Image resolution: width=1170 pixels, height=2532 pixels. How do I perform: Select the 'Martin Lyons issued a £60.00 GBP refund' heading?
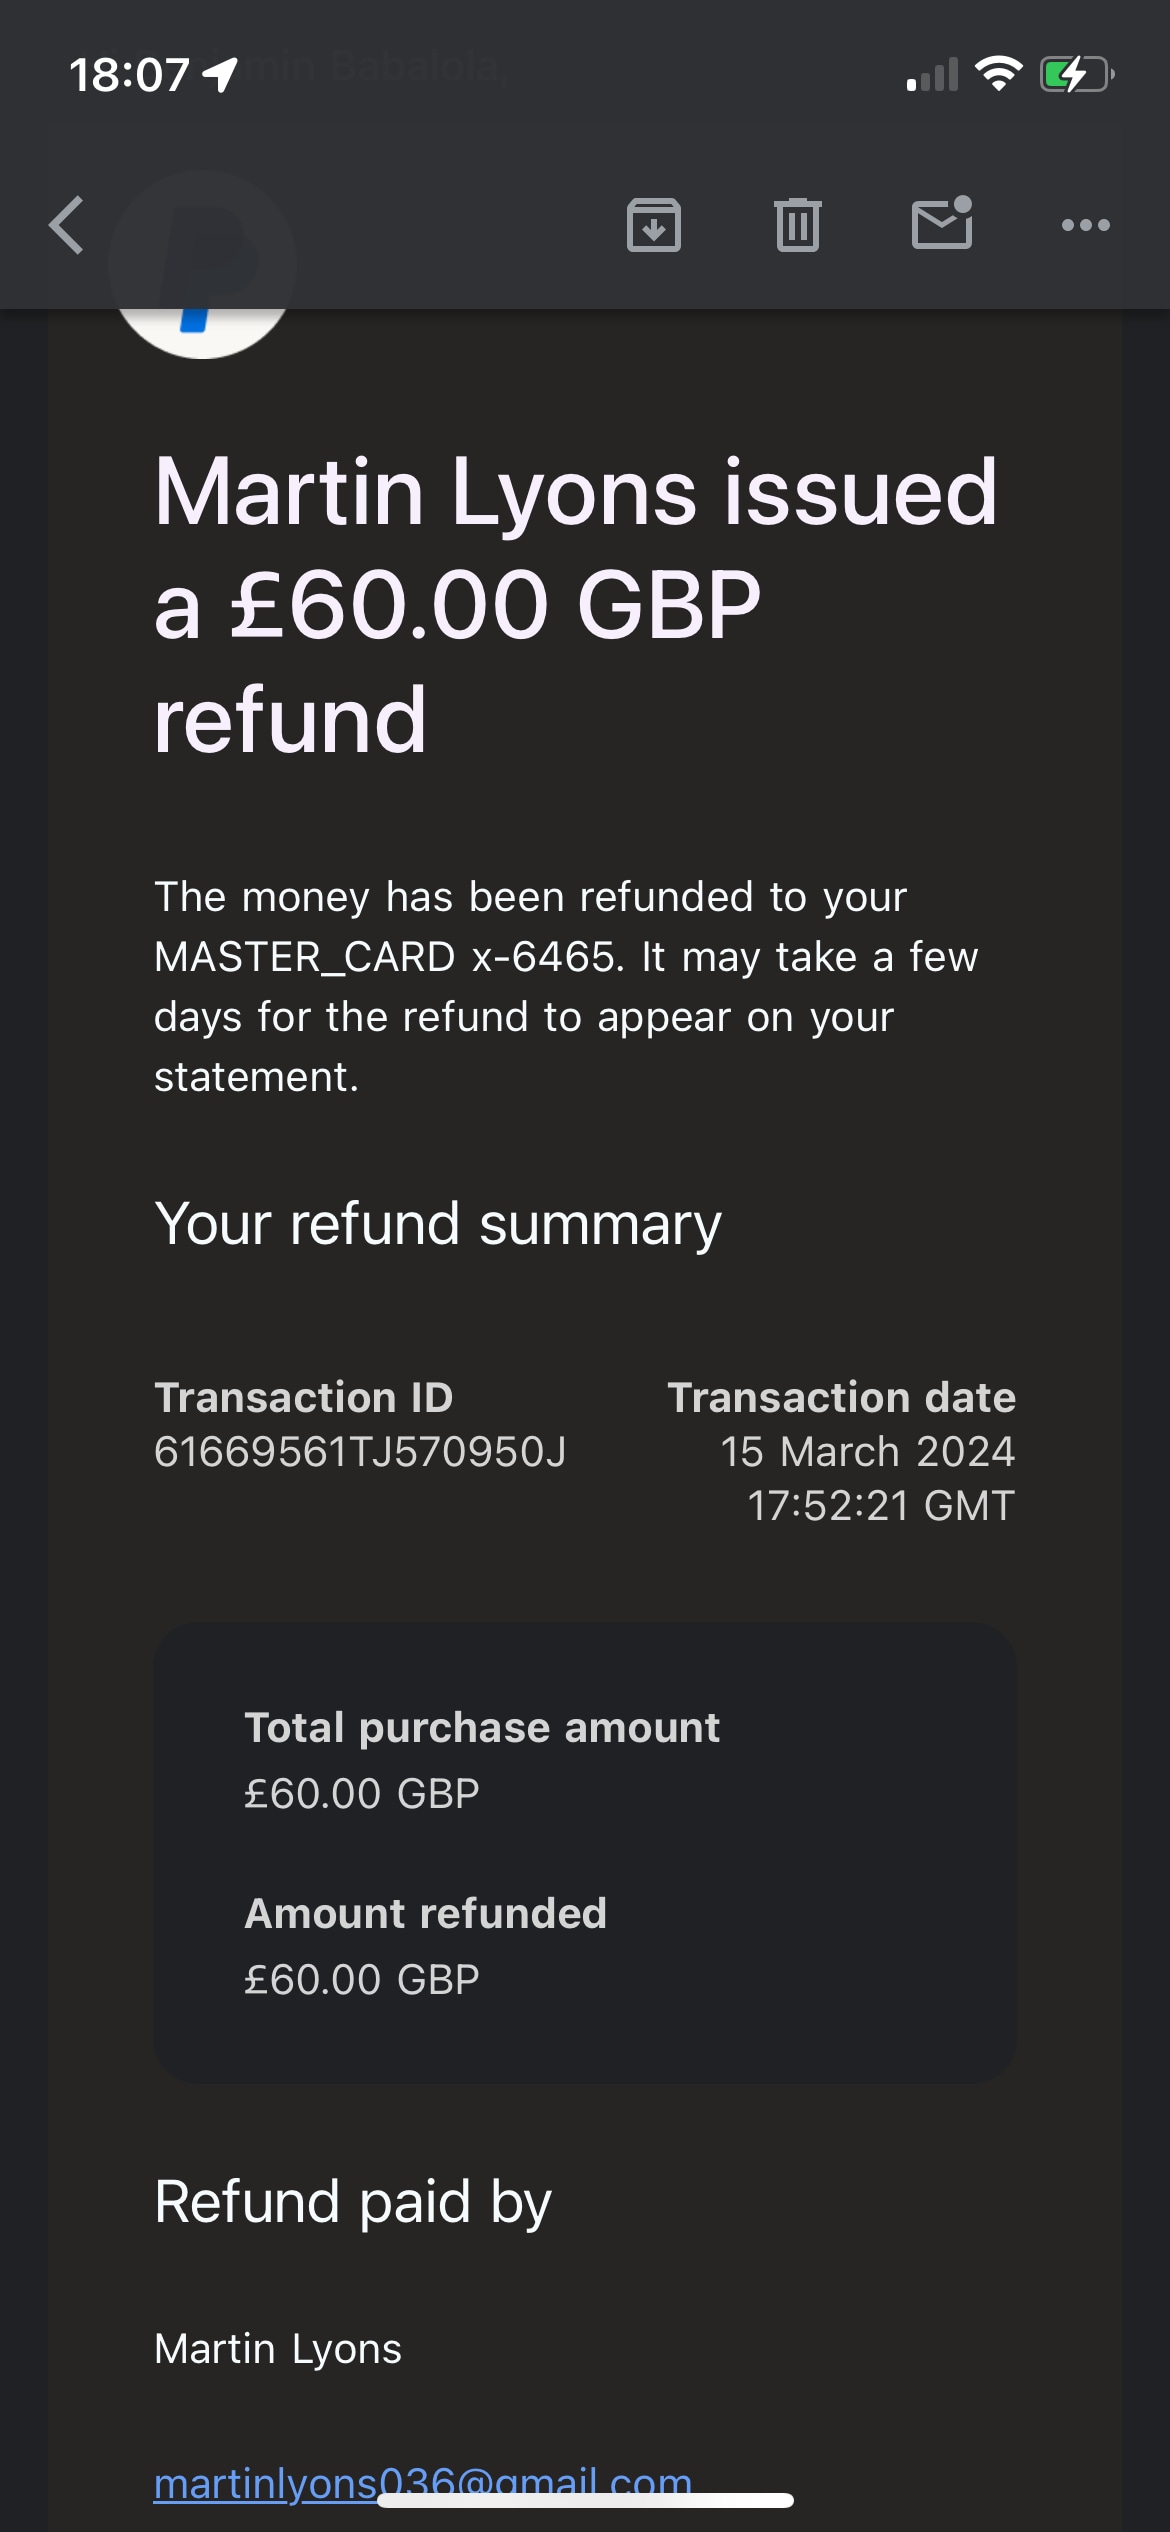coord(576,605)
